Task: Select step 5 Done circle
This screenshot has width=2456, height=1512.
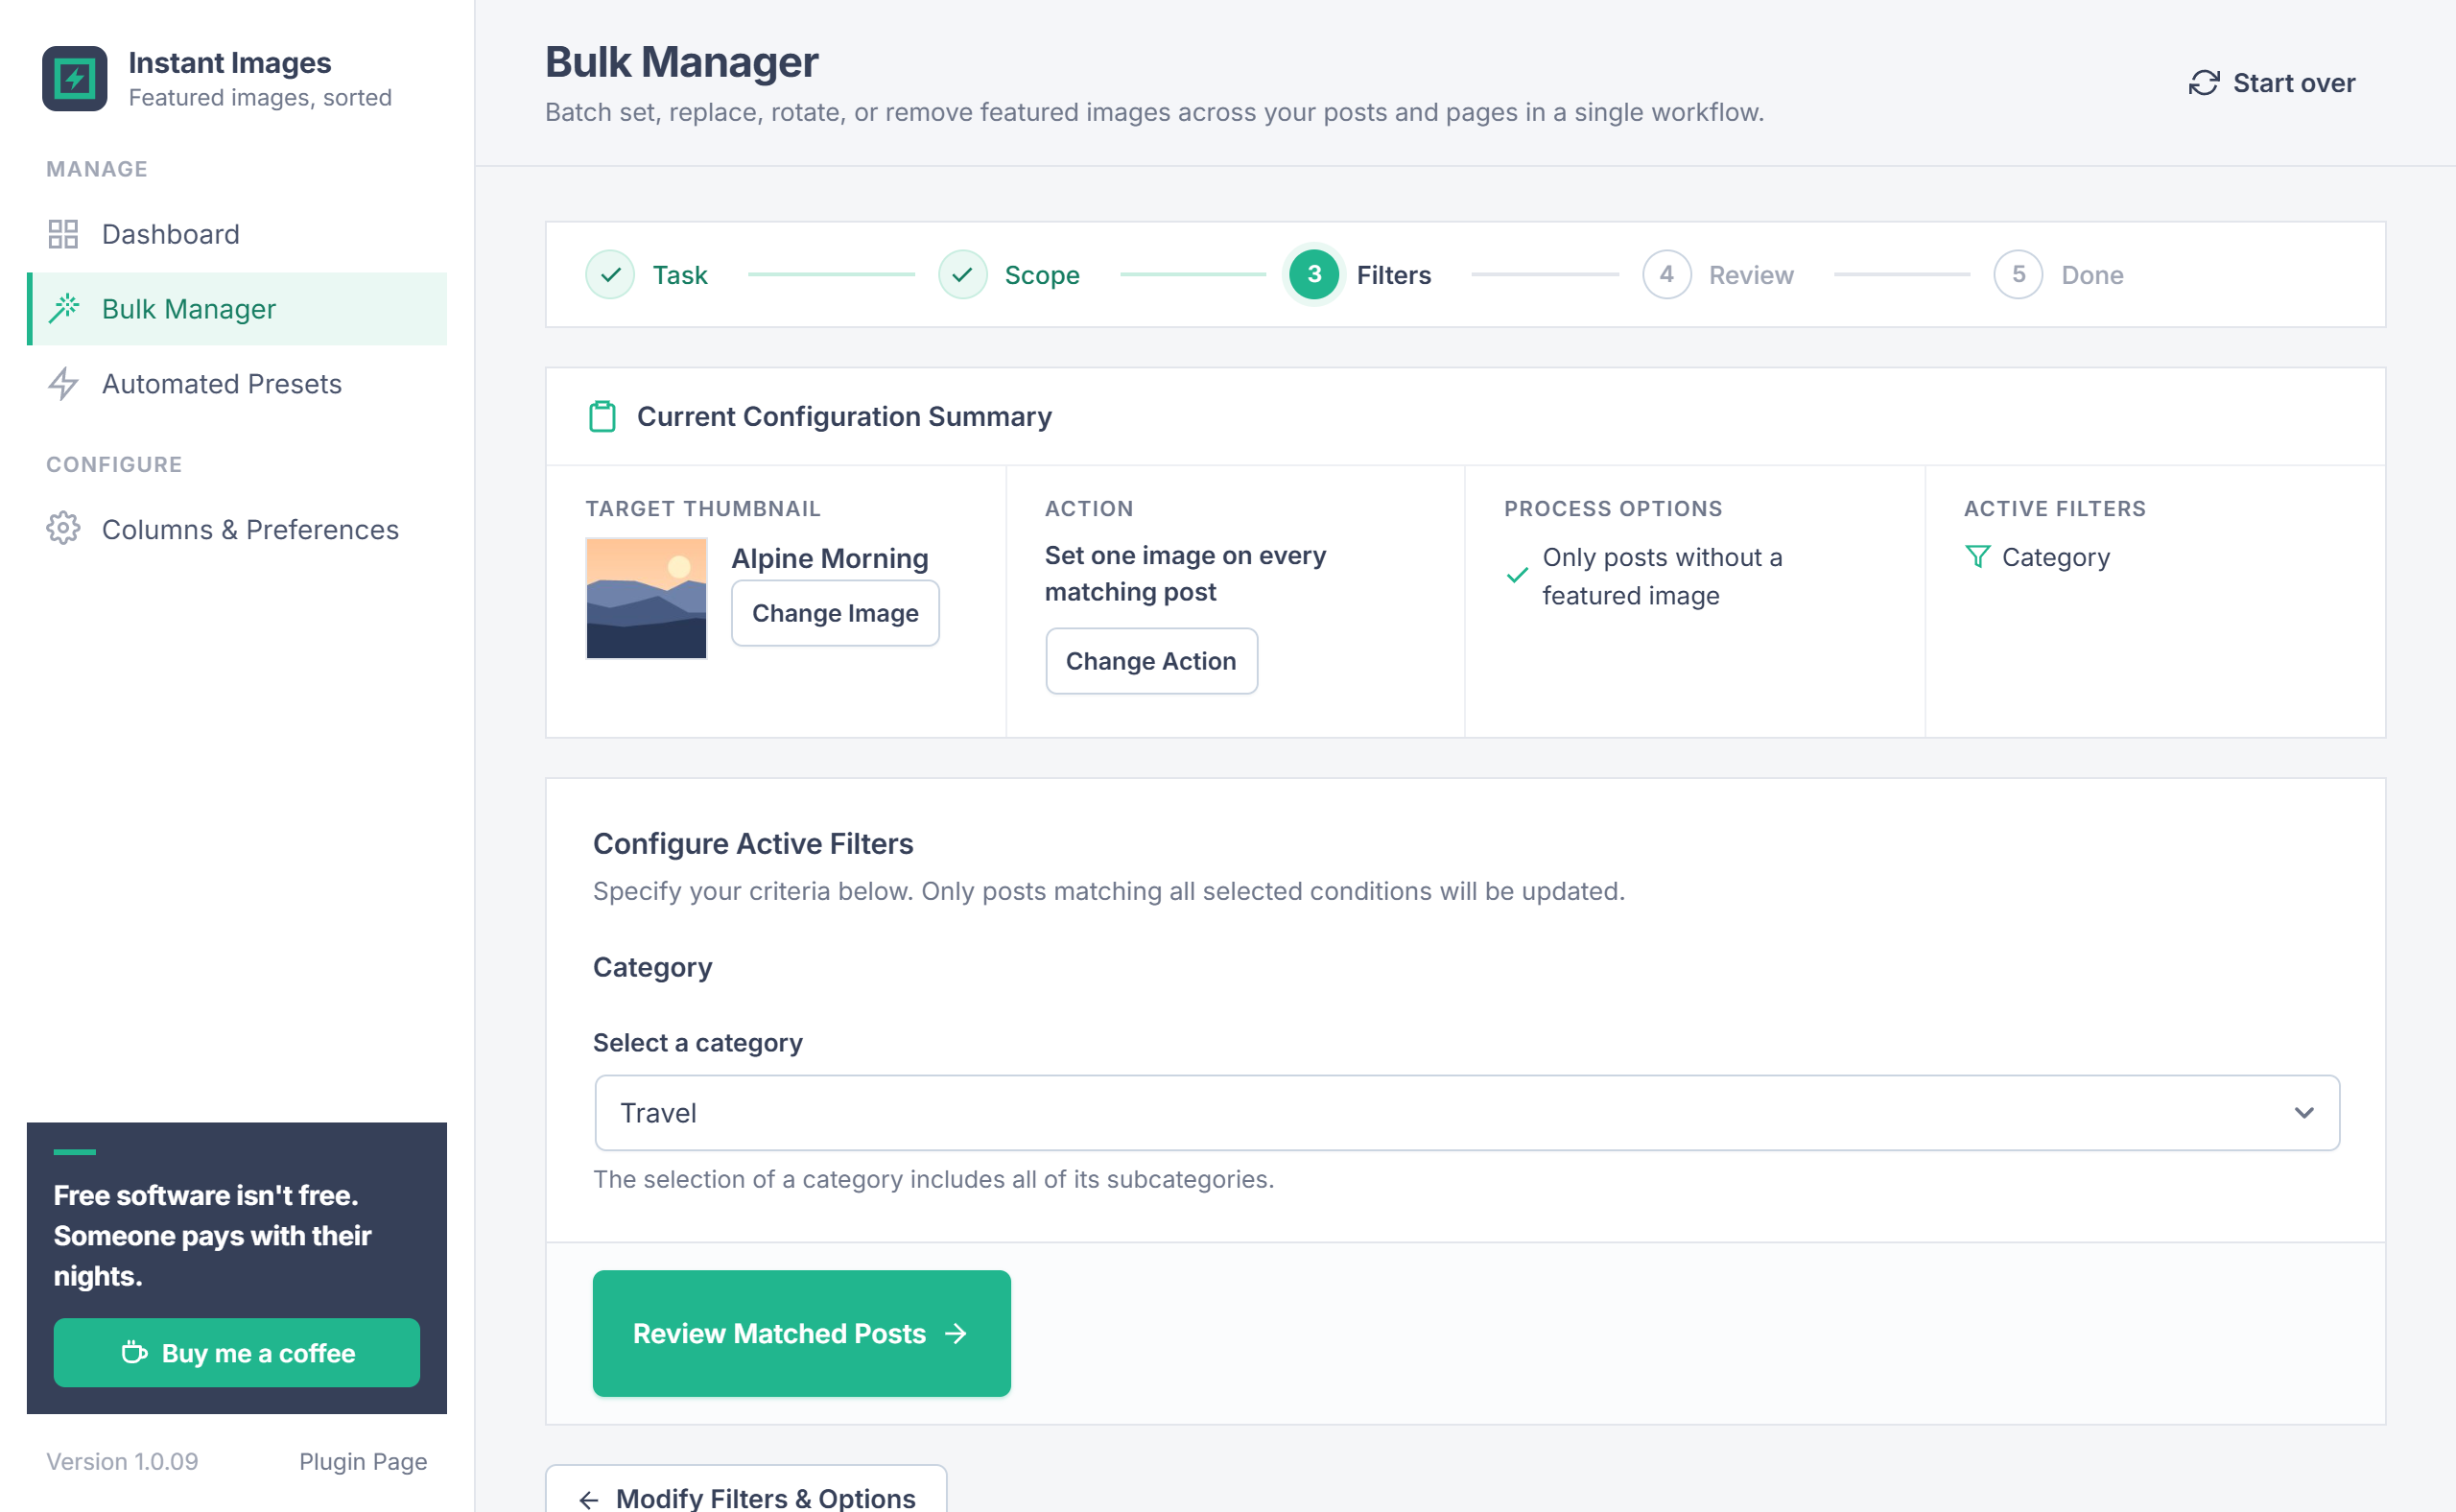Action: click(2018, 274)
